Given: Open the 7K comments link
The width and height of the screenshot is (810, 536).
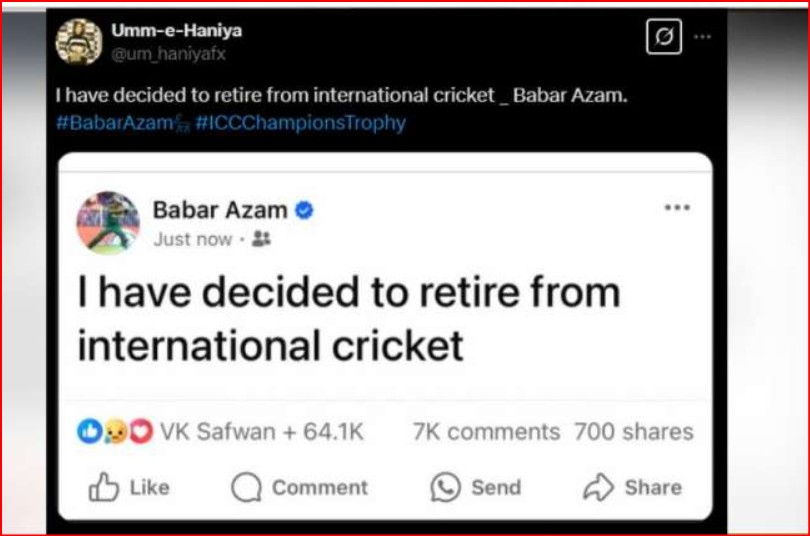Looking at the screenshot, I should coord(486,432).
